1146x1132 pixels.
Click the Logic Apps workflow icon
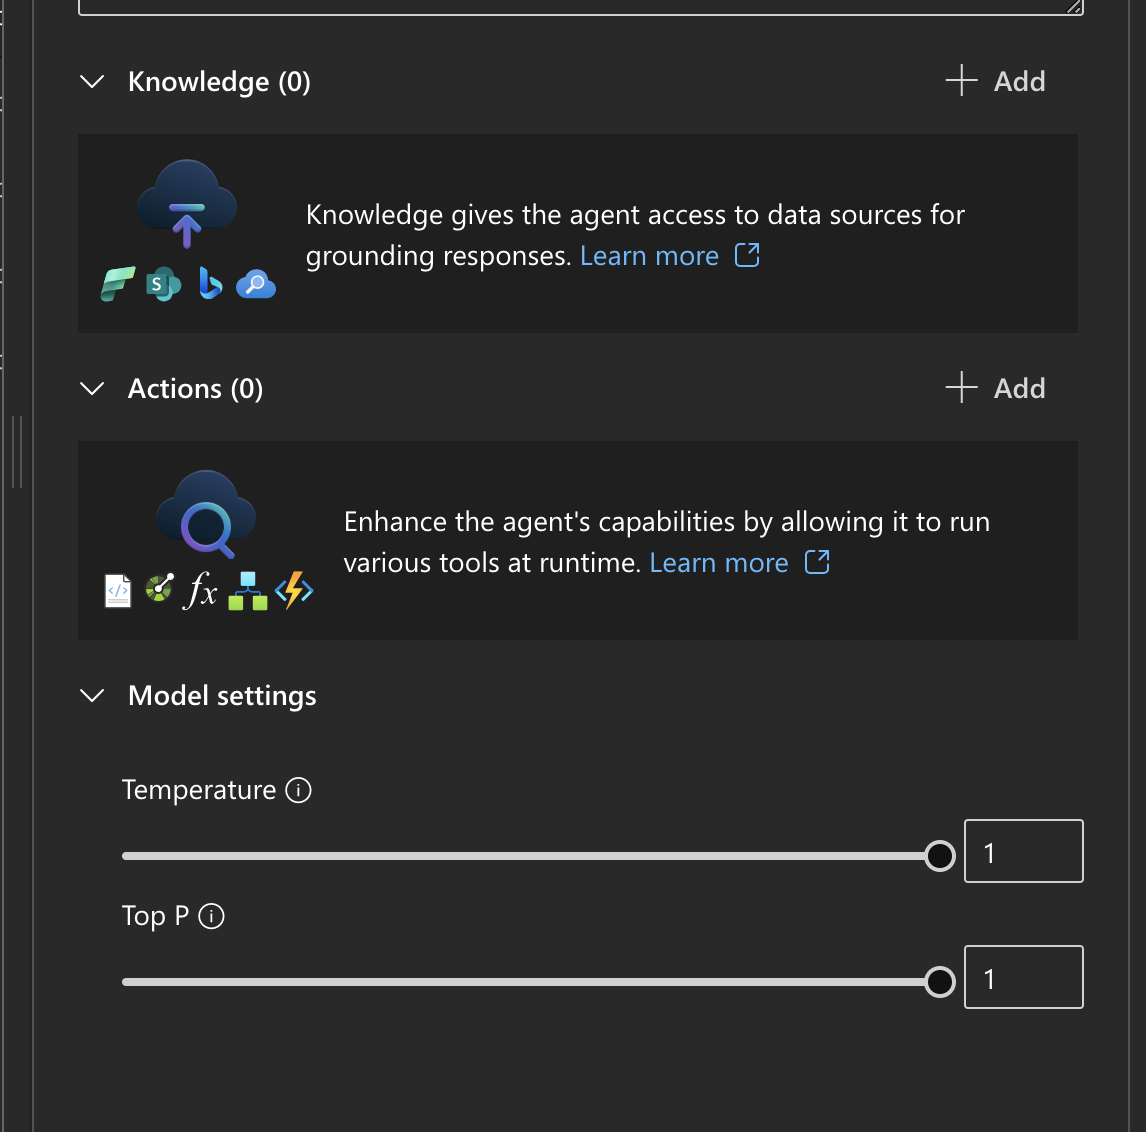click(x=247, y=591)
